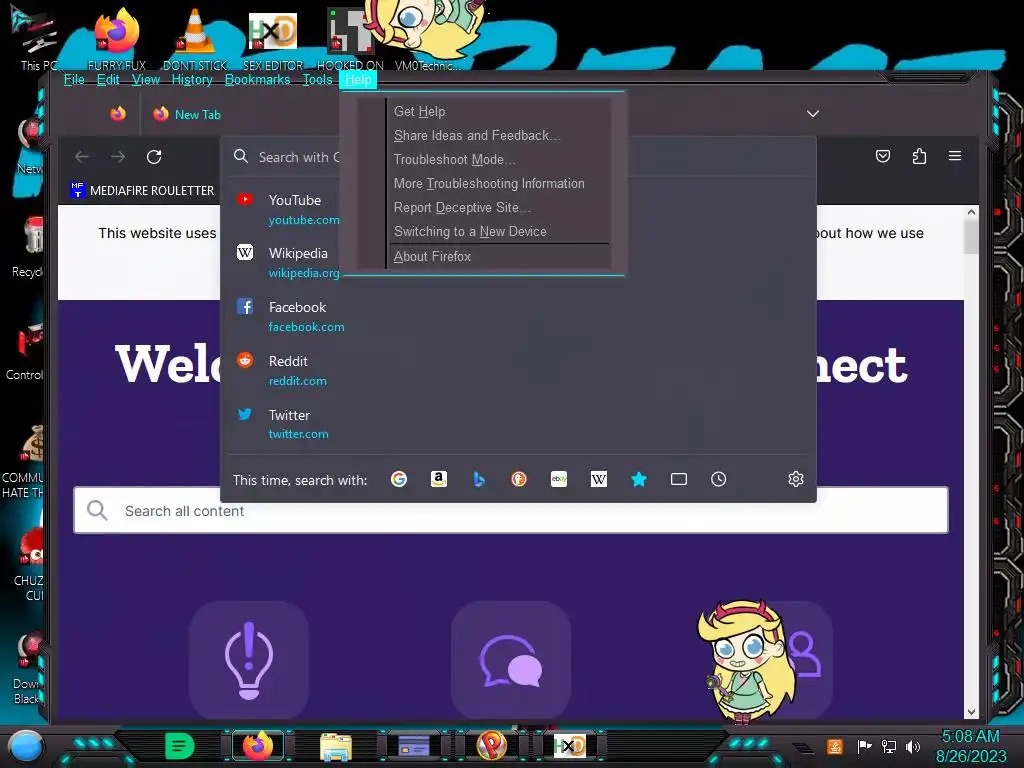The width and height of the screenshot is (1024, 768).
Task: Reload the page with the refresh icon
Action: 154,157
